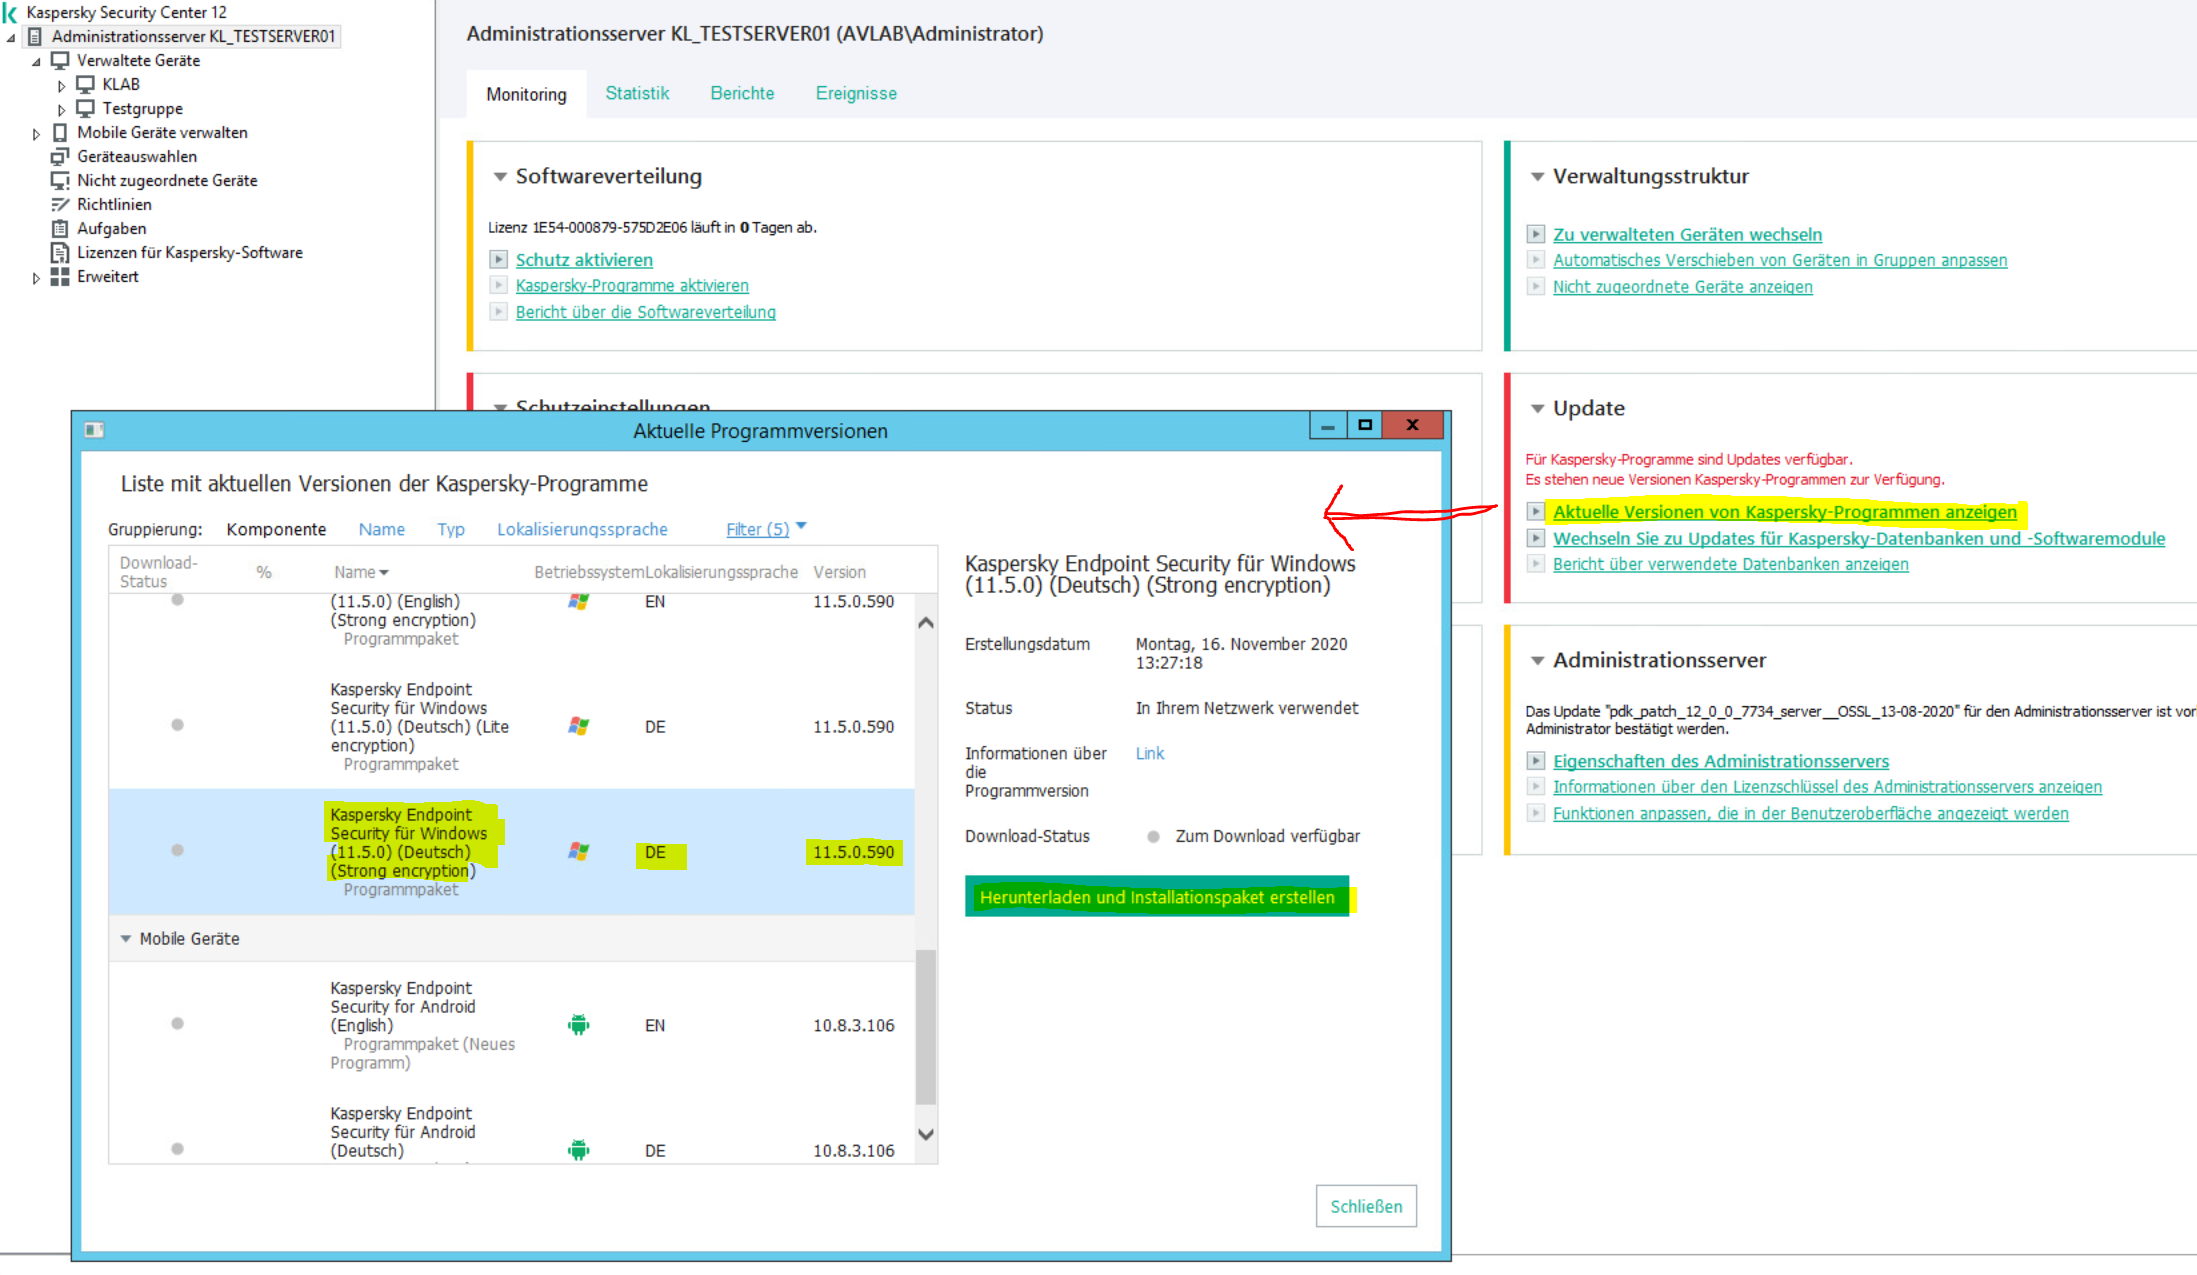Click the Richtlinien icon in tree
Screen dimensions: 2197x1275
coord(60,205)
